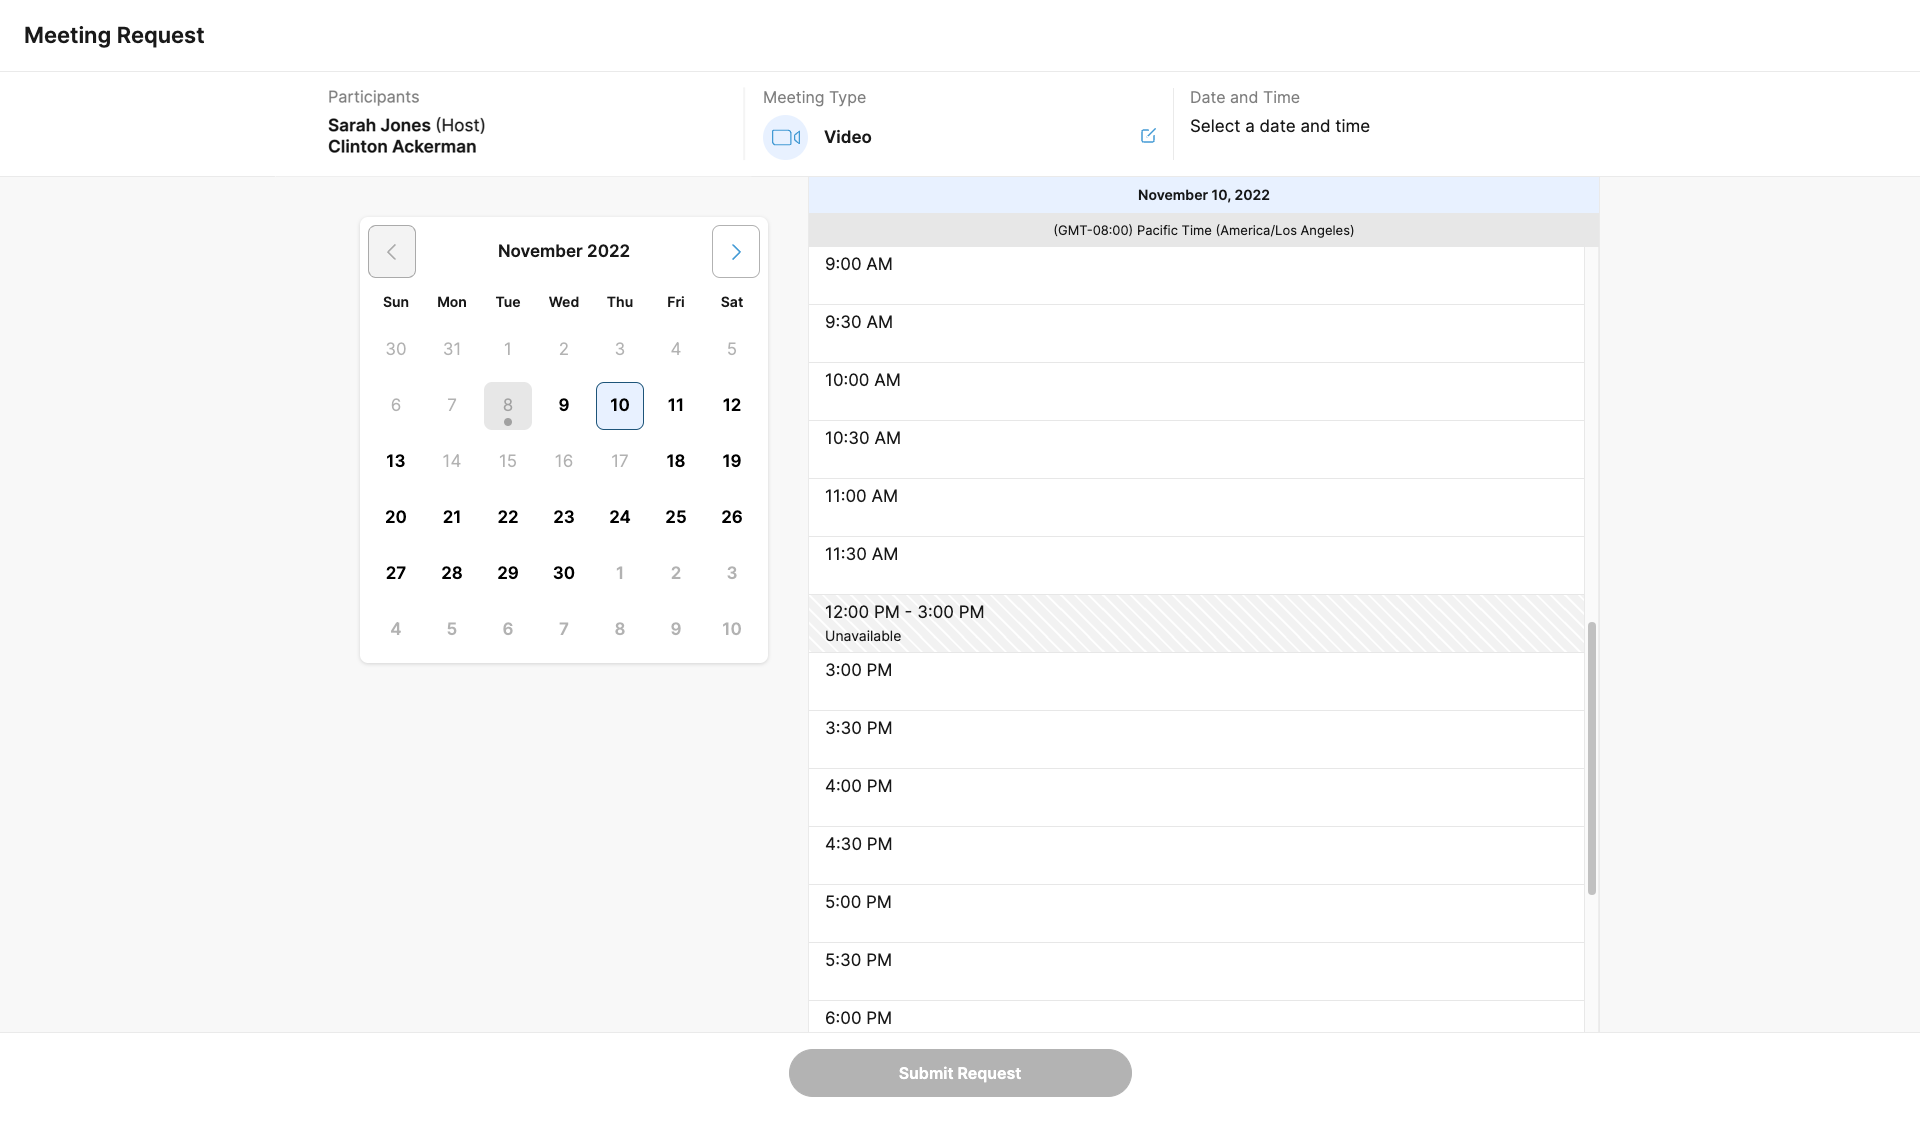
Task: Click the Submit Request button
Action: (960, 1073)
